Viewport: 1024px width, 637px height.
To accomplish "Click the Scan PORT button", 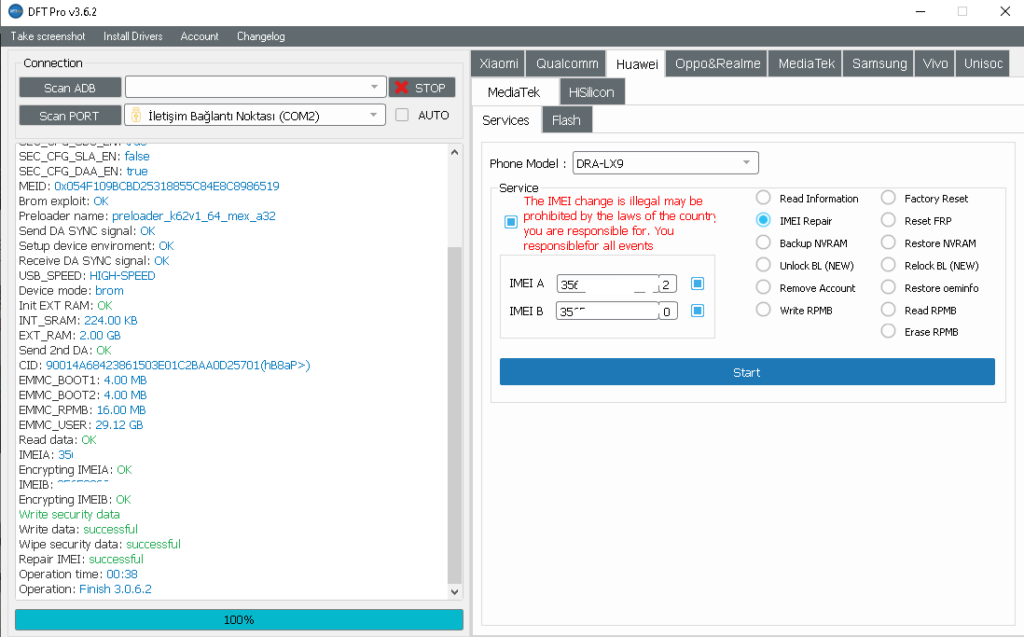I will [x=70, y=116].
